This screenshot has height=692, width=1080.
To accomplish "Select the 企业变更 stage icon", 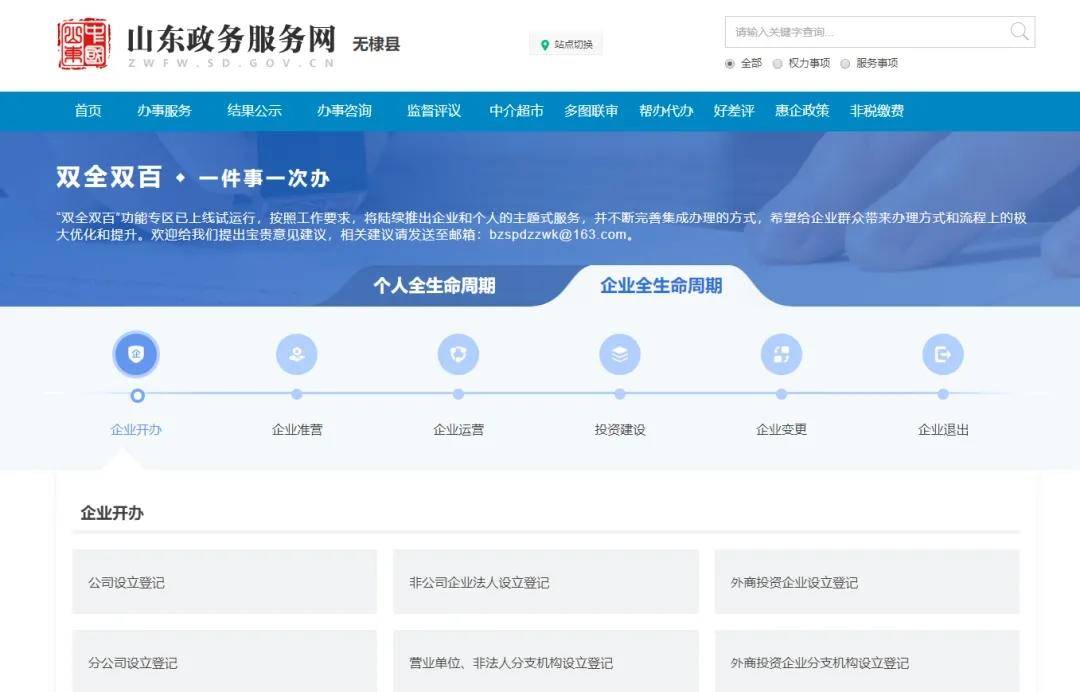I will tap(781, 354).
